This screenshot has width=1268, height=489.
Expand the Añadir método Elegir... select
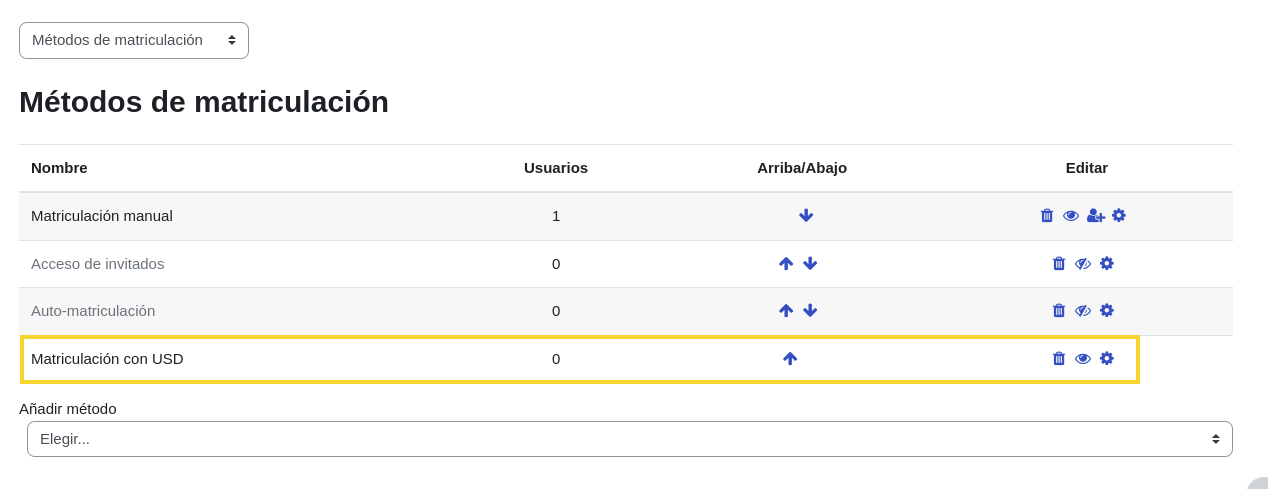[x=630, y=439]
